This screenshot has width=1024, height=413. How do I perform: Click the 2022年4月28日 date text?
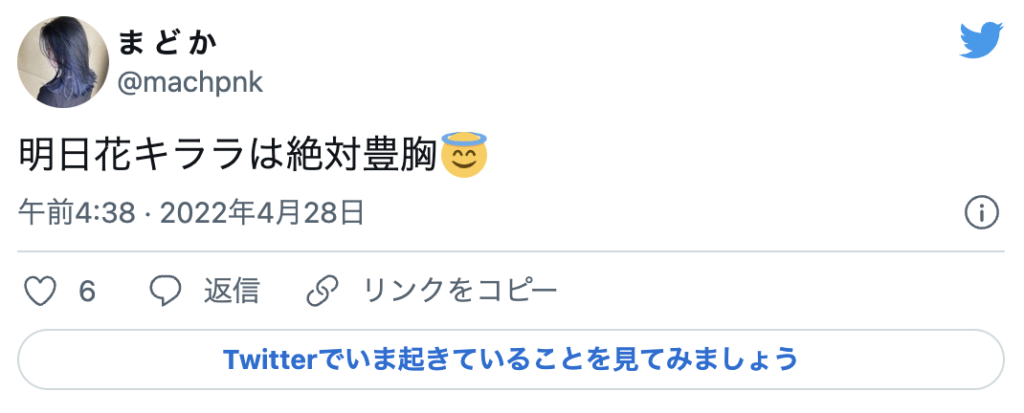[262, 214]
